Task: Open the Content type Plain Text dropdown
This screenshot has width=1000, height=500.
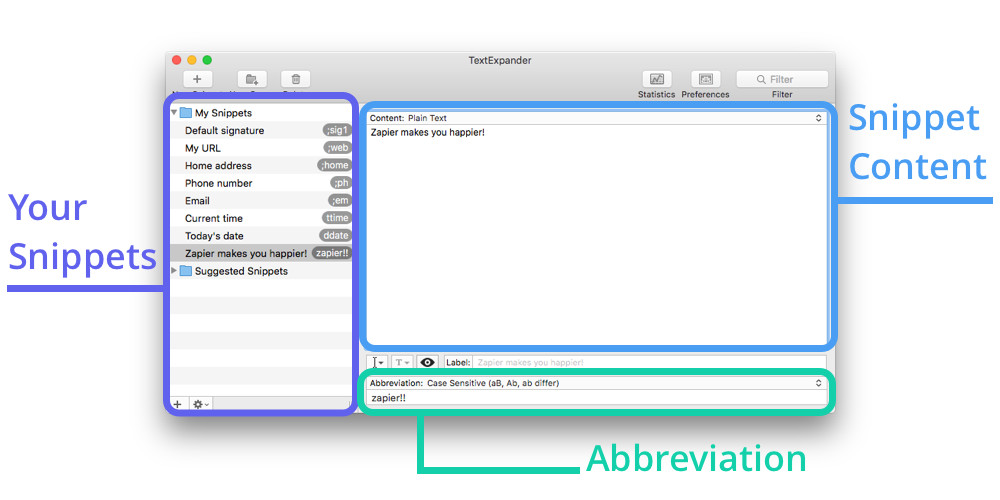Action: tap(597, 118)
